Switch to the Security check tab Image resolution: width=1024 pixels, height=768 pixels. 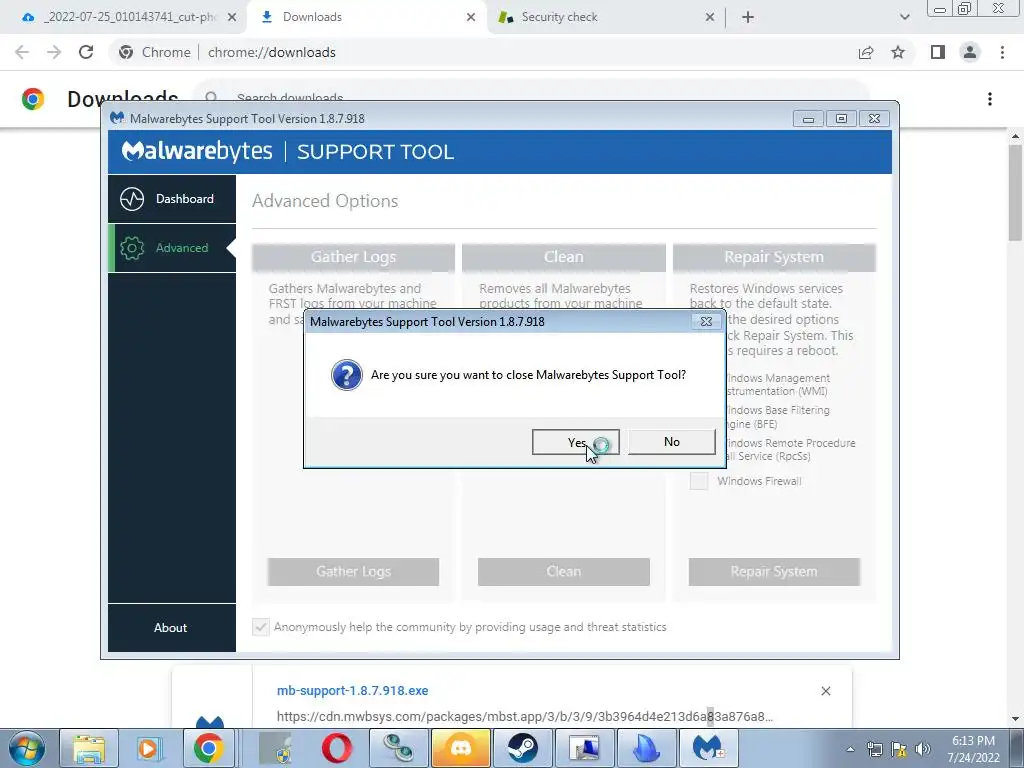tap(606, 17)
